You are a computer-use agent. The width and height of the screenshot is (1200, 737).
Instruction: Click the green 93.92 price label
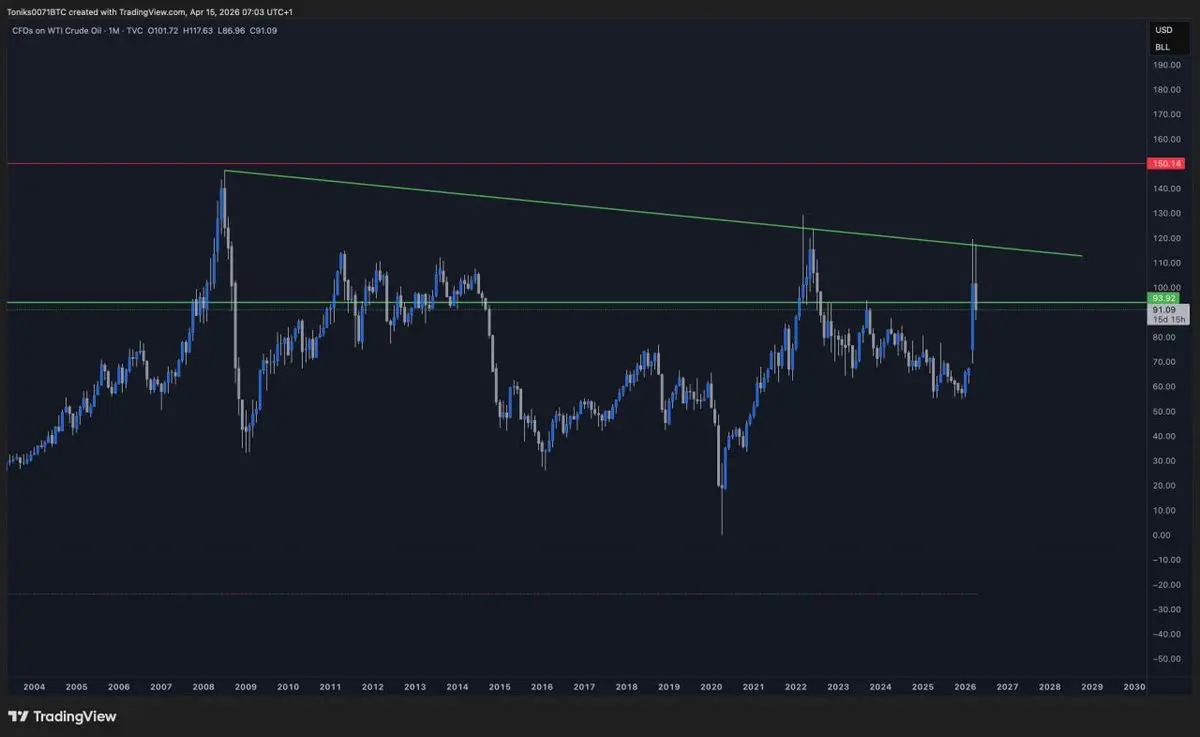click(x=1165, y=298)
